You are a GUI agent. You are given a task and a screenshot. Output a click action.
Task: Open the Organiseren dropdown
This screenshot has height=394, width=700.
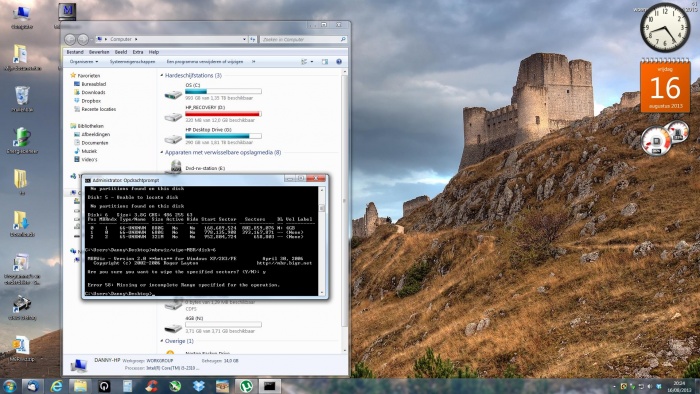coord(83,62)
